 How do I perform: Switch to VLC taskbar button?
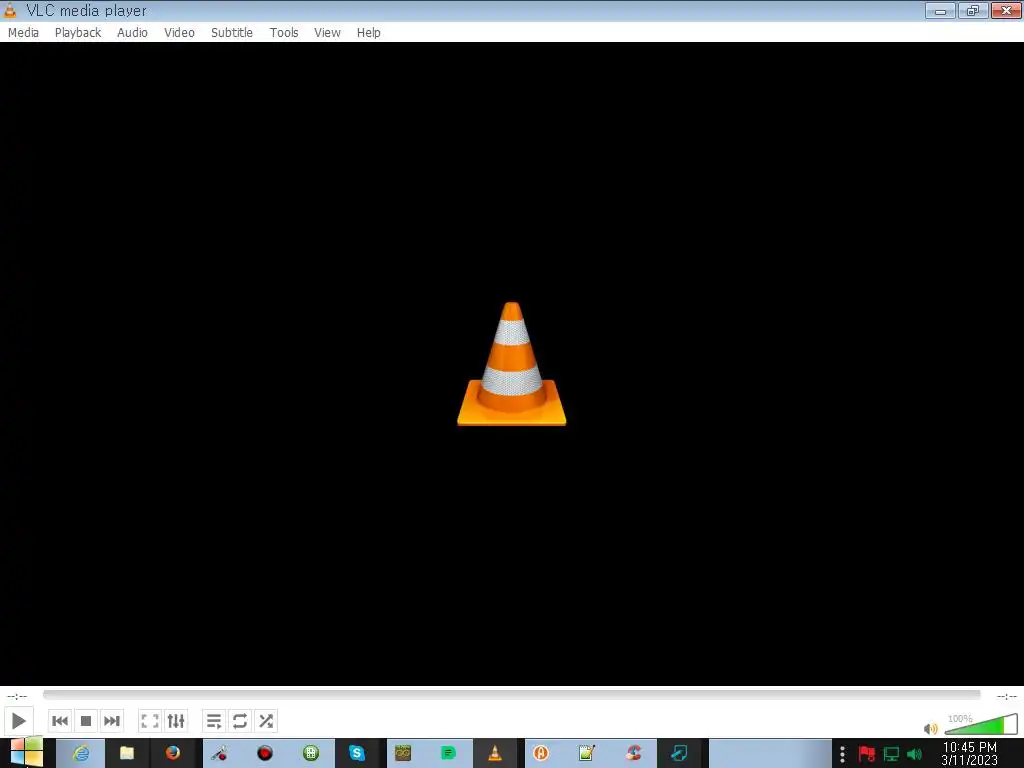coord(495,753)
